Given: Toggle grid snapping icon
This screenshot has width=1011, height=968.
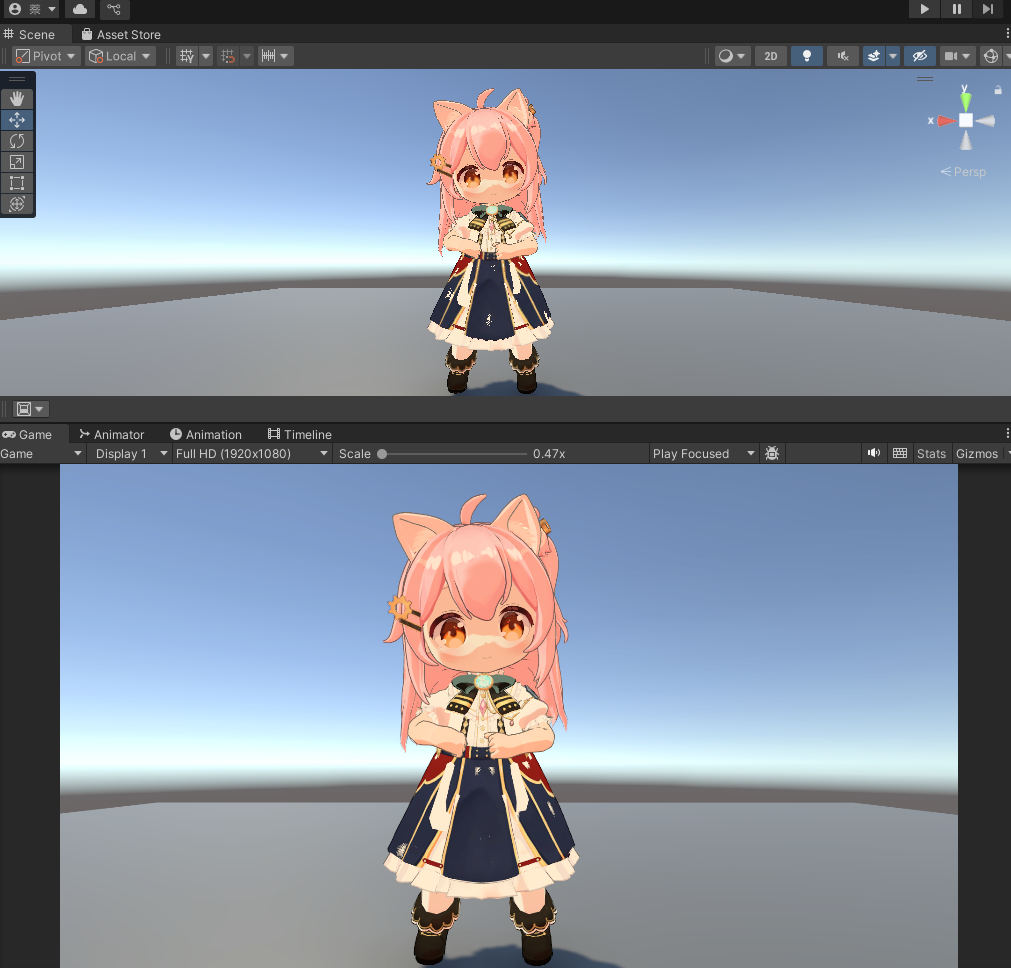Looking at the screenshot, I should click(x=228, y=56).
